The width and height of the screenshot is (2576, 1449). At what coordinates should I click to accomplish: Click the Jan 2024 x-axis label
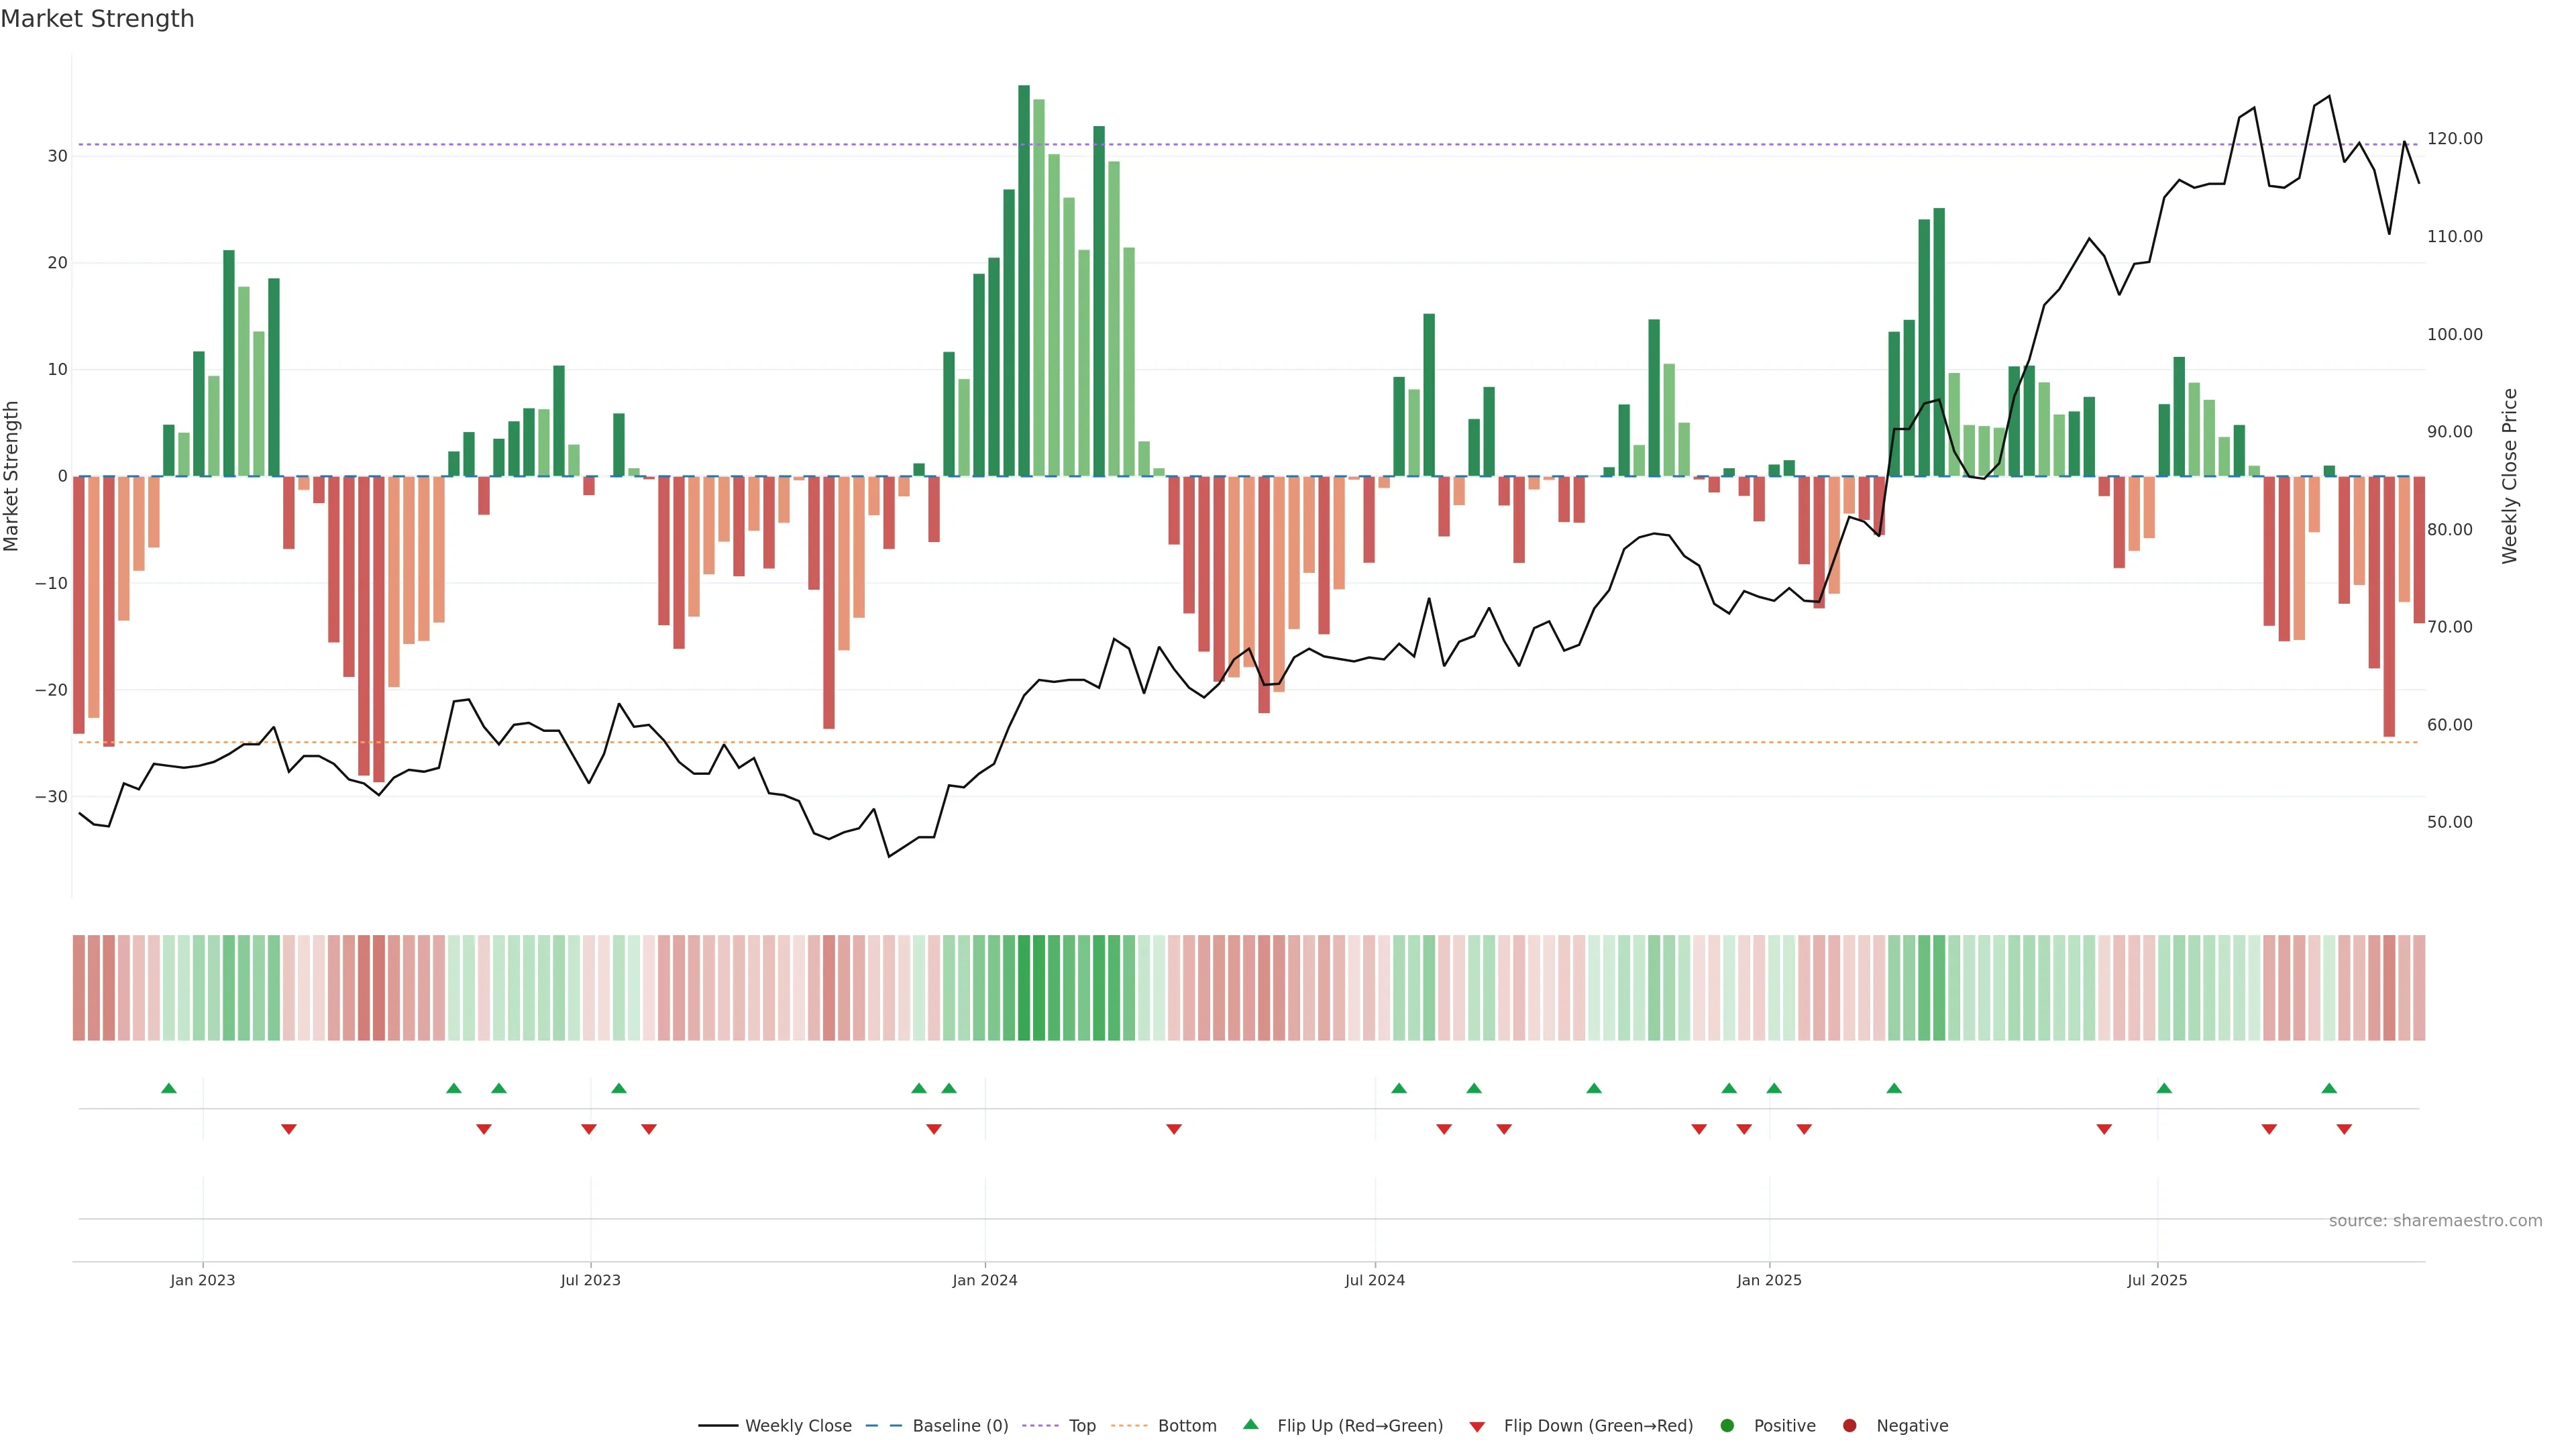coord(984,1280)
